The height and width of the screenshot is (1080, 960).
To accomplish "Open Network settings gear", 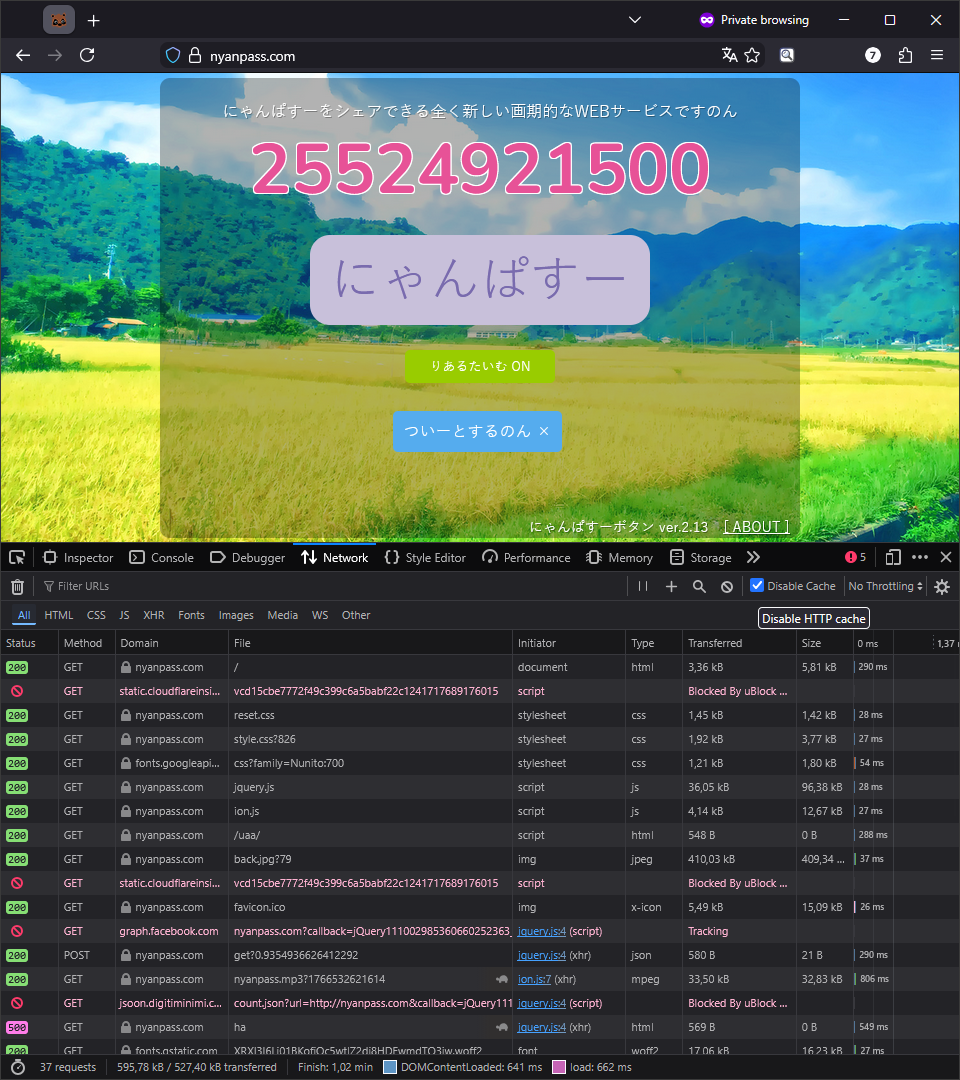I will point(942,586).
